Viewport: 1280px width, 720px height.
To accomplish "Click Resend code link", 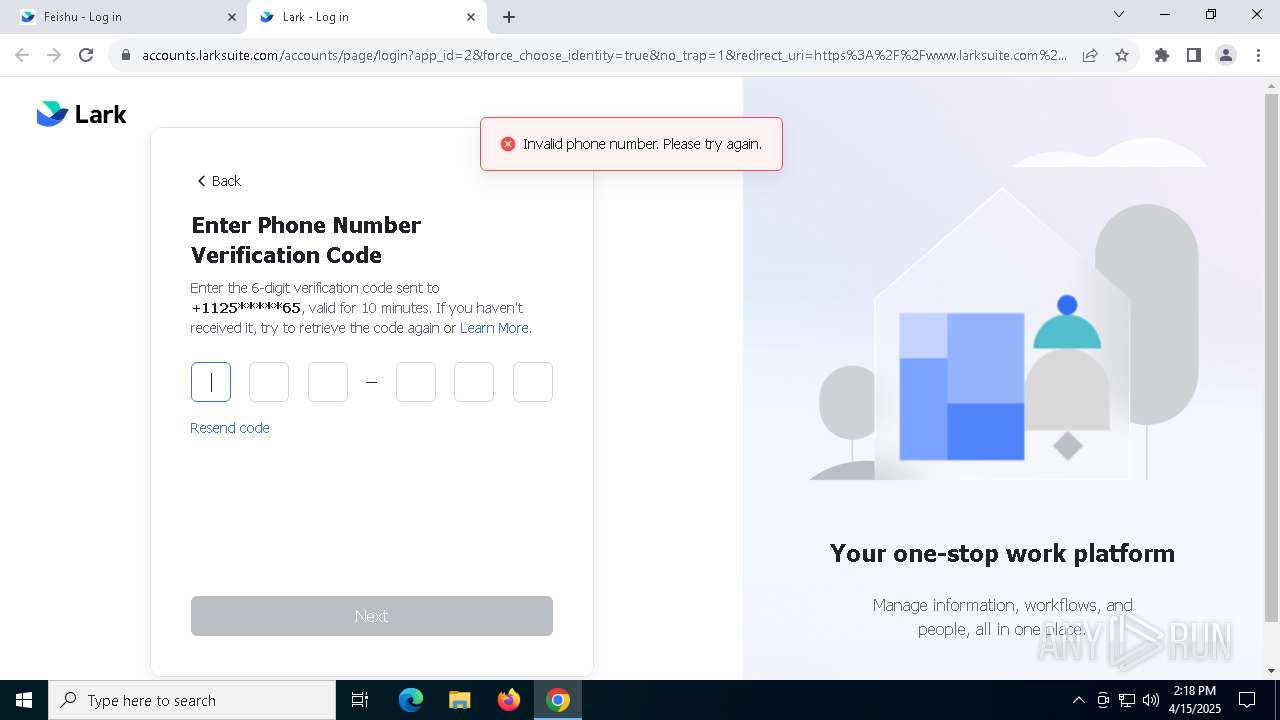I will point(230,428).
